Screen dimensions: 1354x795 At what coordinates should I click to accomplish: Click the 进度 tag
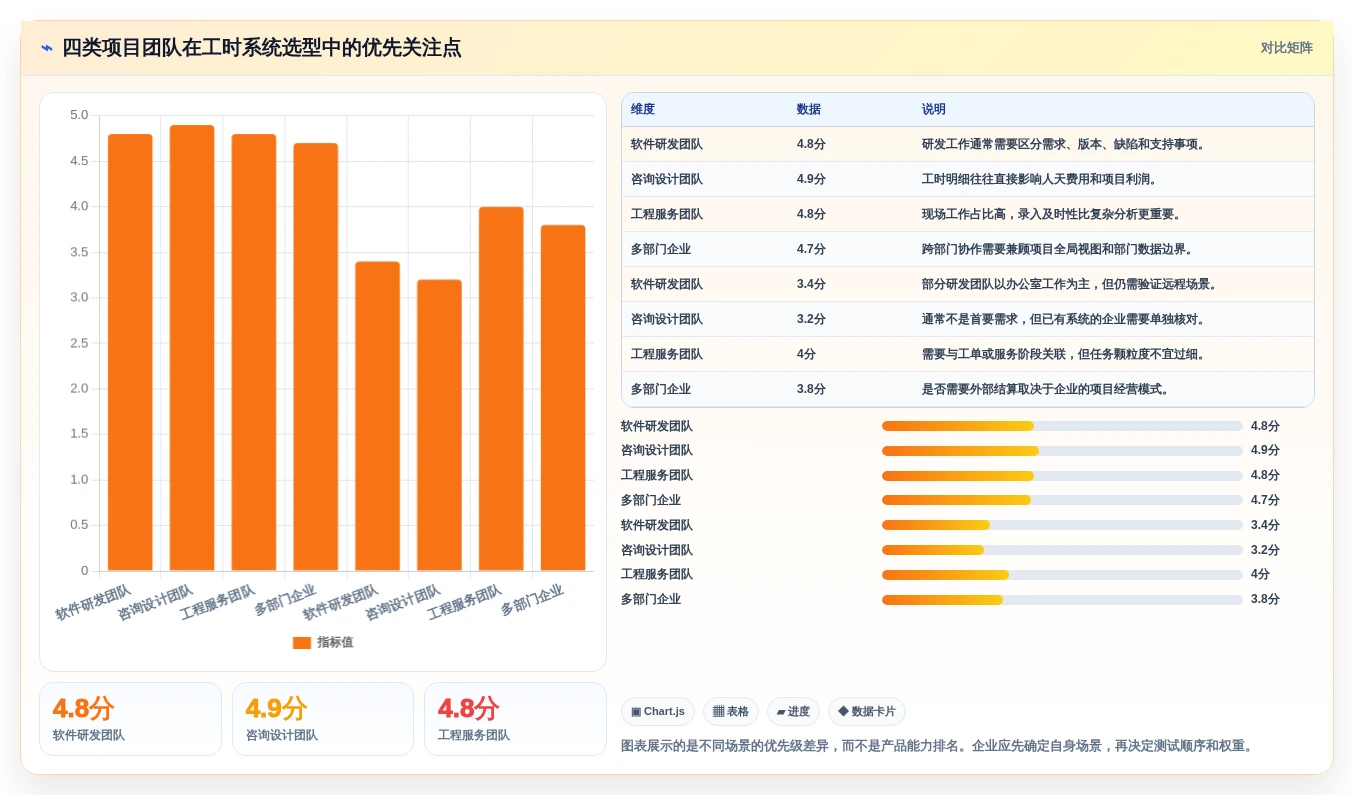pos(793,712)
